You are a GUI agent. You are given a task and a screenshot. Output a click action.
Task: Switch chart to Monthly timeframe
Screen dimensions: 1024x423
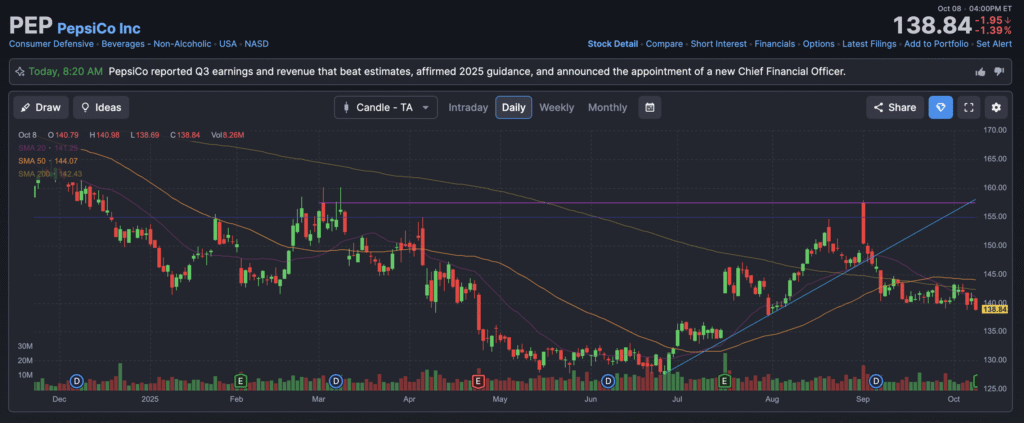tap(607, 107)
